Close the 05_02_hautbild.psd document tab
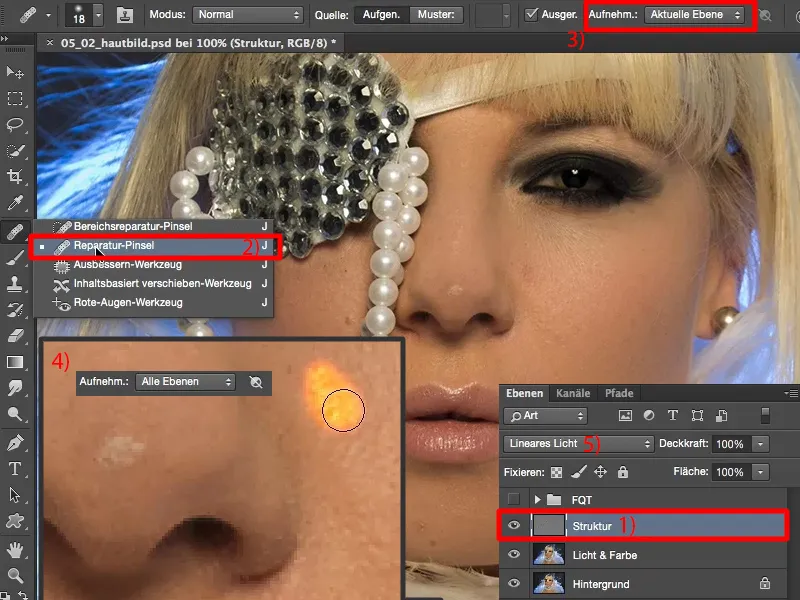 pyautogui.click(x=49, y=43)
